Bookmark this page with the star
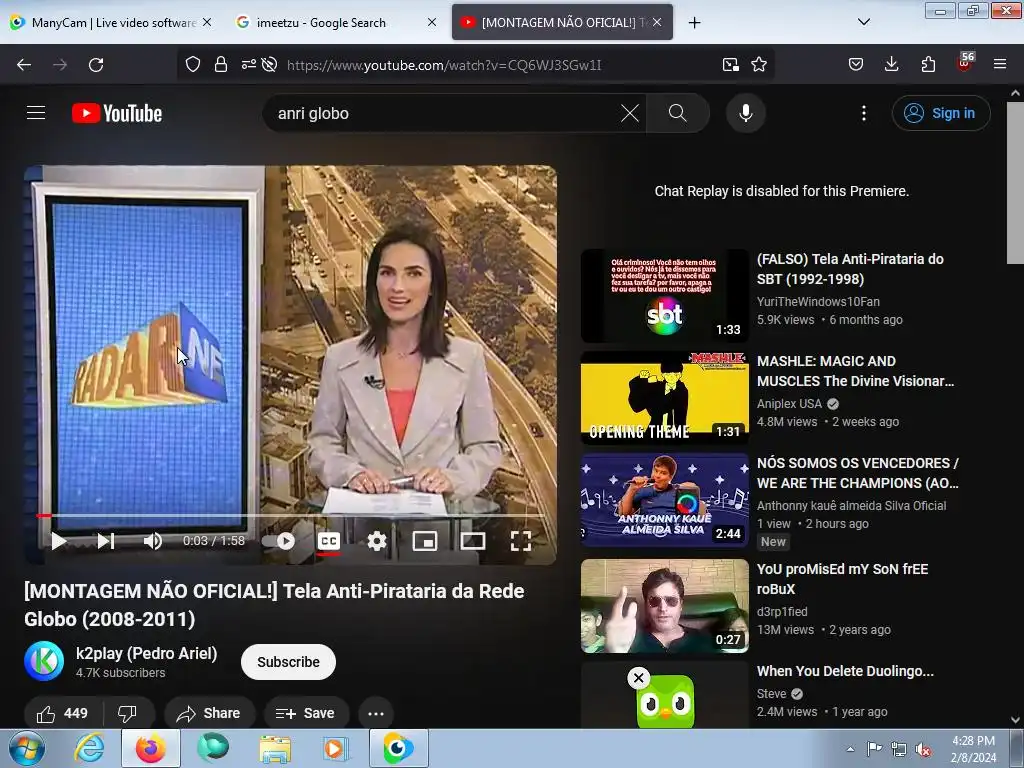 (x=759, y=64)
